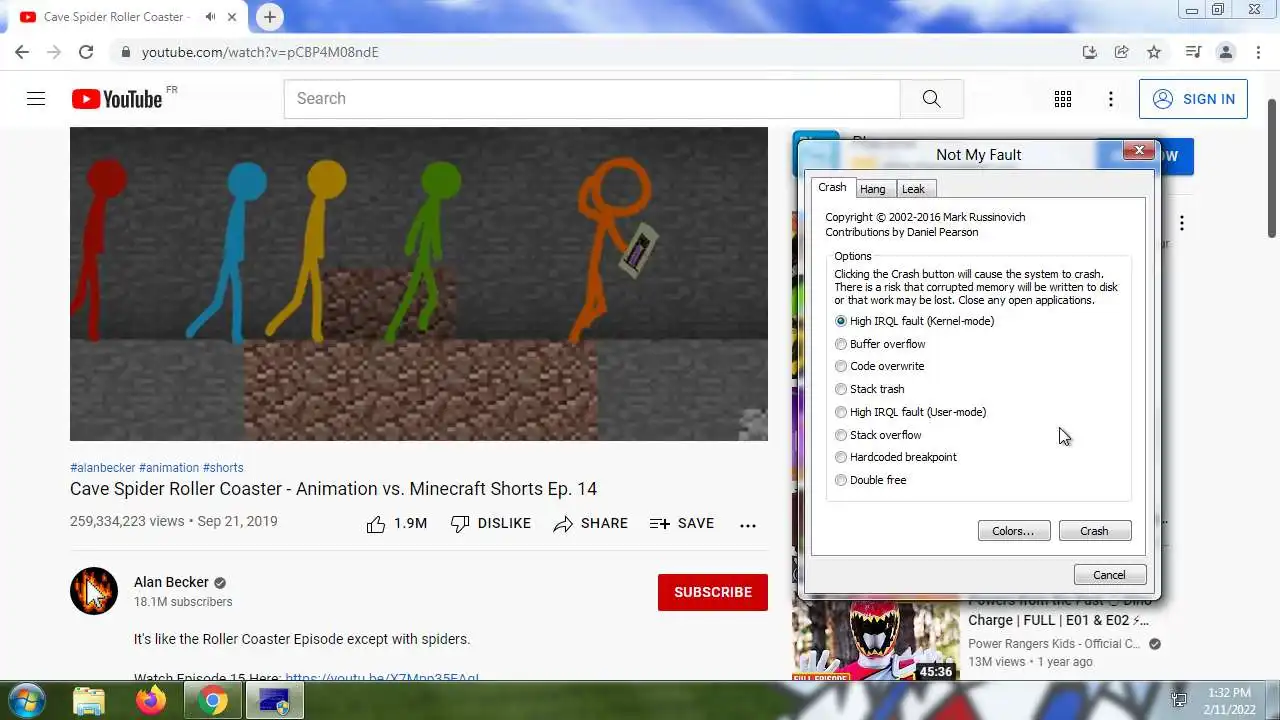
Task: Select High IRQL fault (User-mode) option
Action: click(x=911, y=412)
